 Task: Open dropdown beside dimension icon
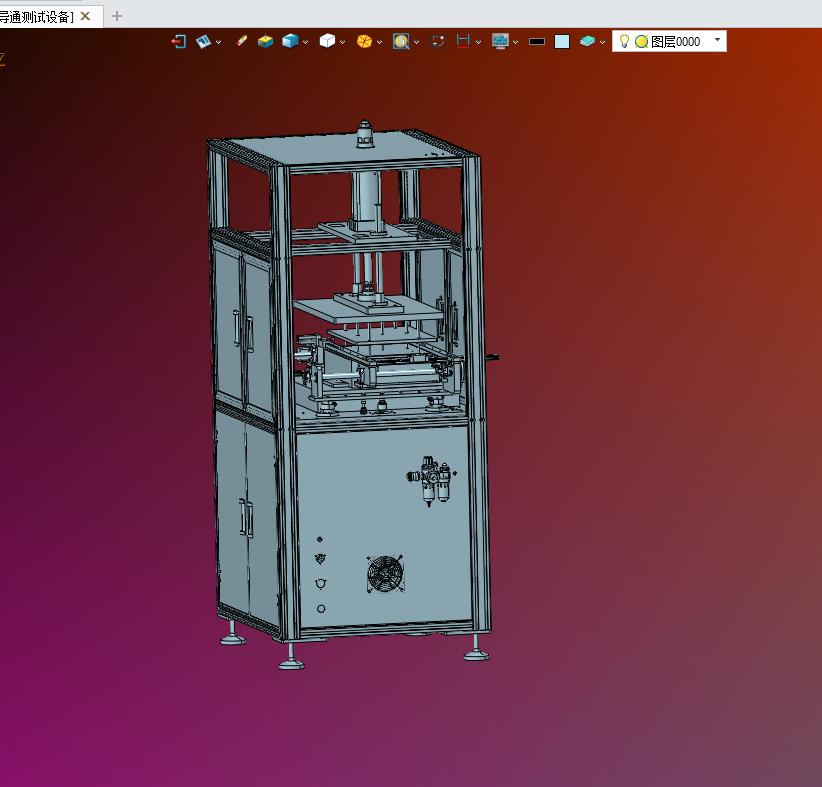point(478,42)
